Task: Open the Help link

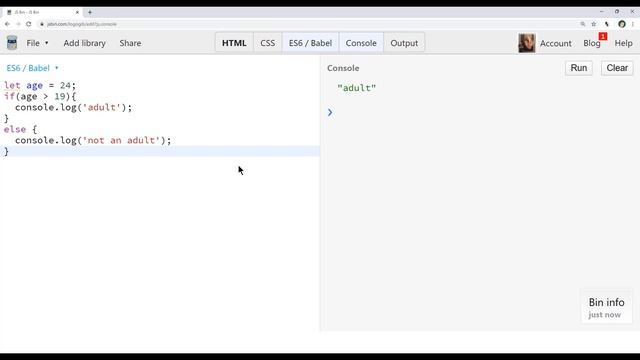Action: tap(623, 43)
